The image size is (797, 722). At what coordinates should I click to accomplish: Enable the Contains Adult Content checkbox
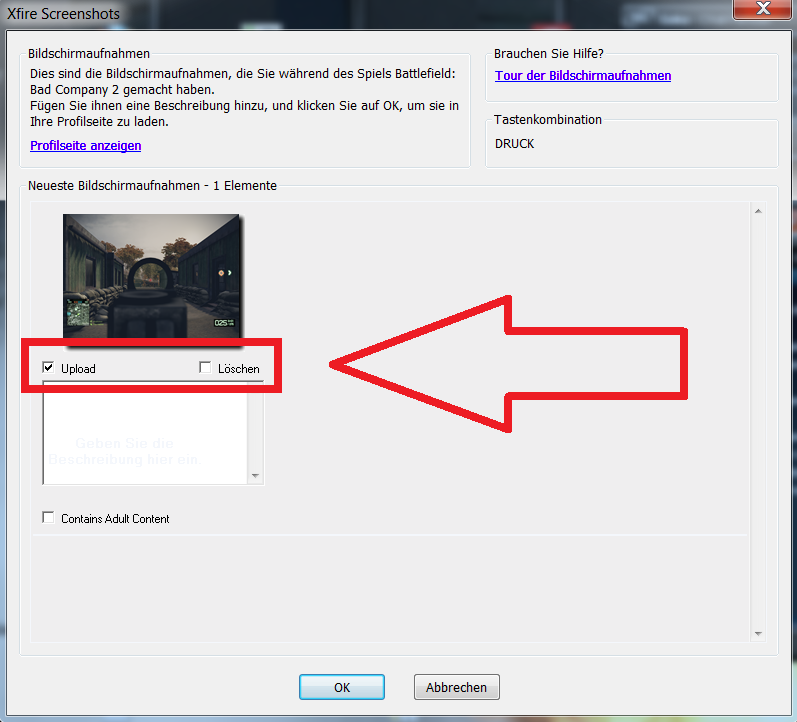(x=48, y=518)
